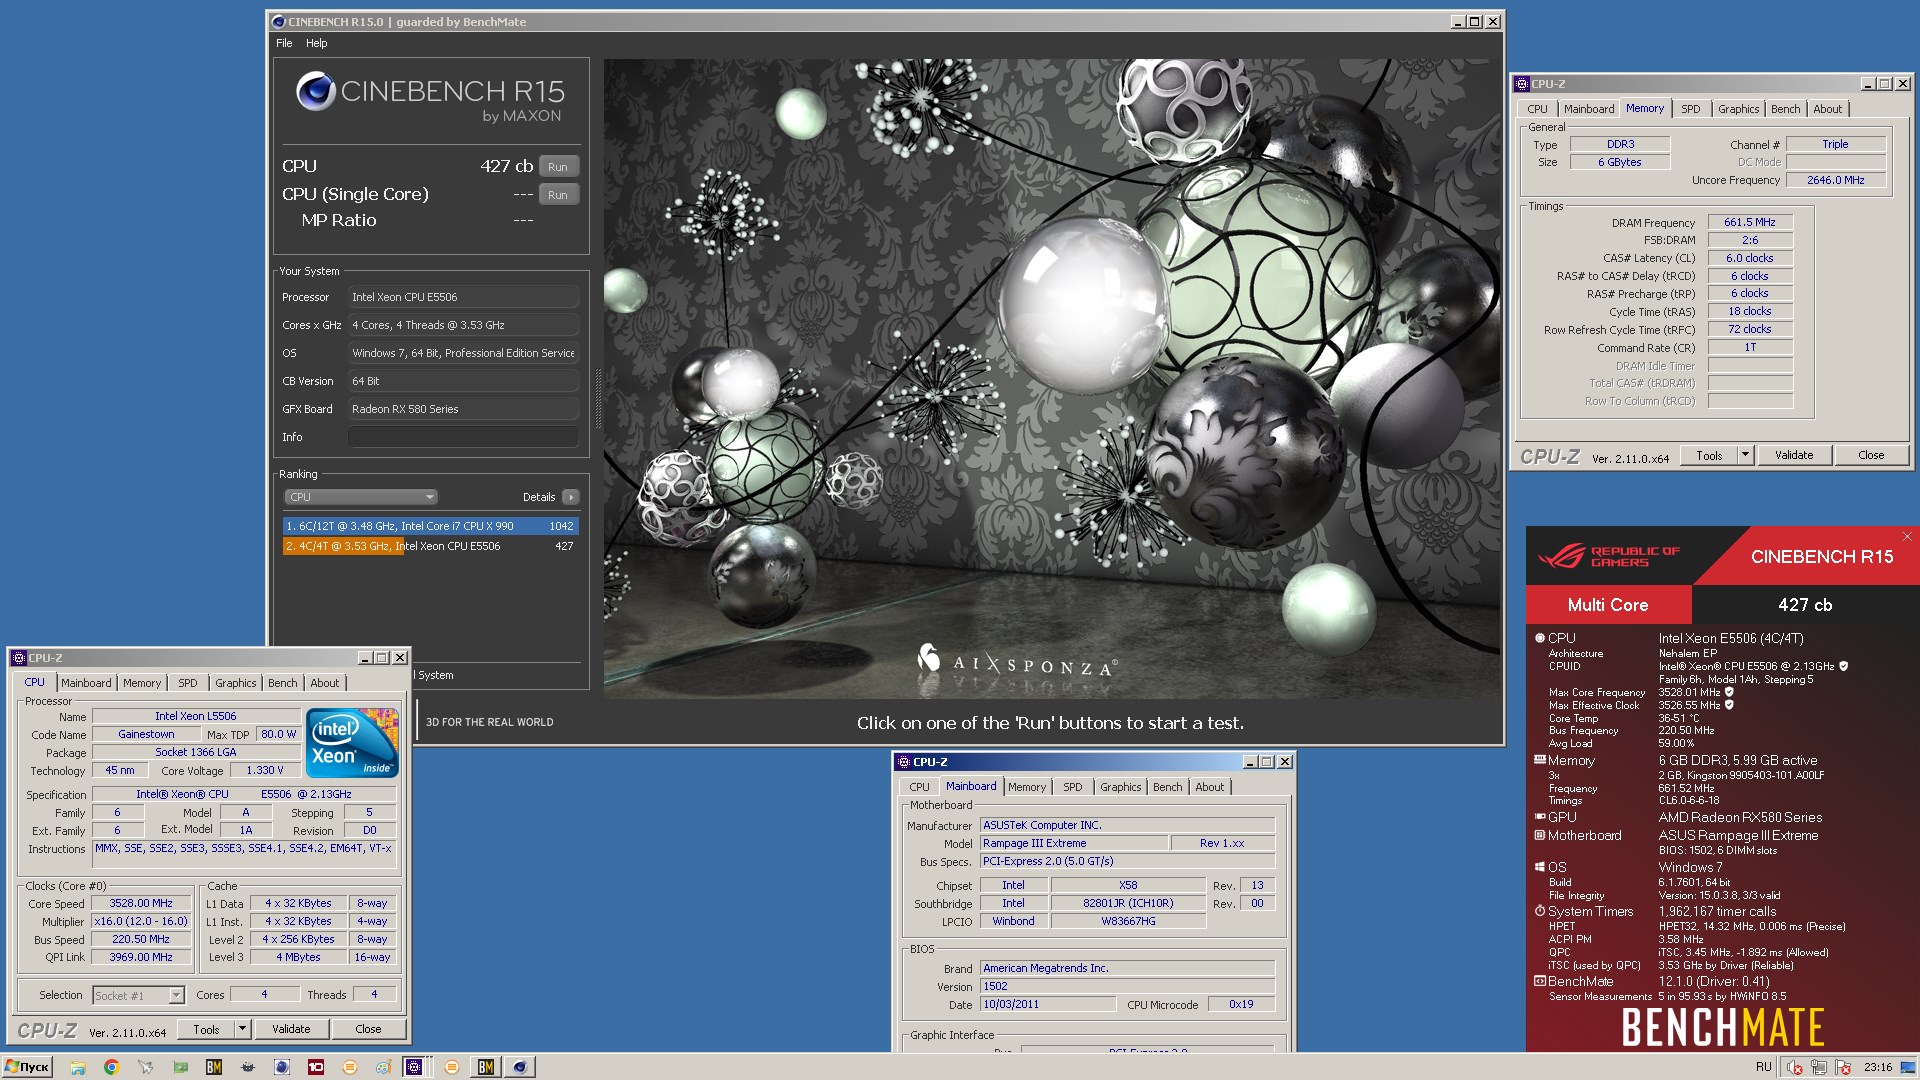
Task: Click Close button in bottom-left CPU-Z window
Action: coord(368,1029)
